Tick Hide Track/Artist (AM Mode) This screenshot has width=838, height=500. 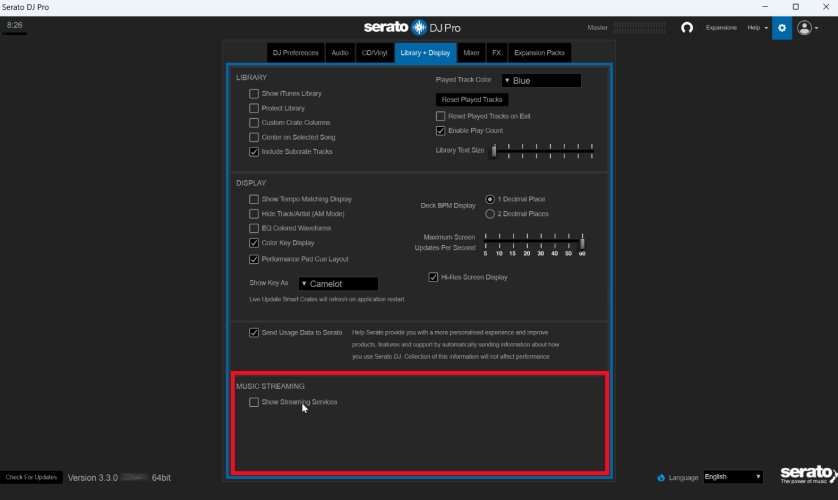254,214
